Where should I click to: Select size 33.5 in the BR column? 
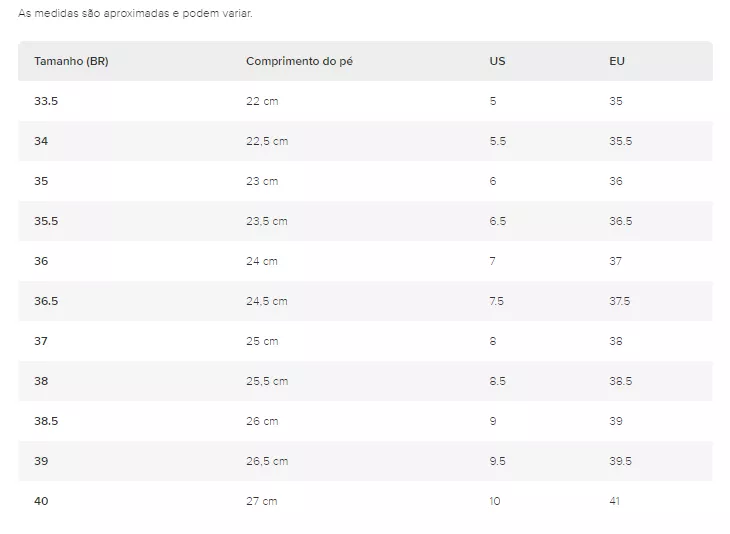coord(46,101)
